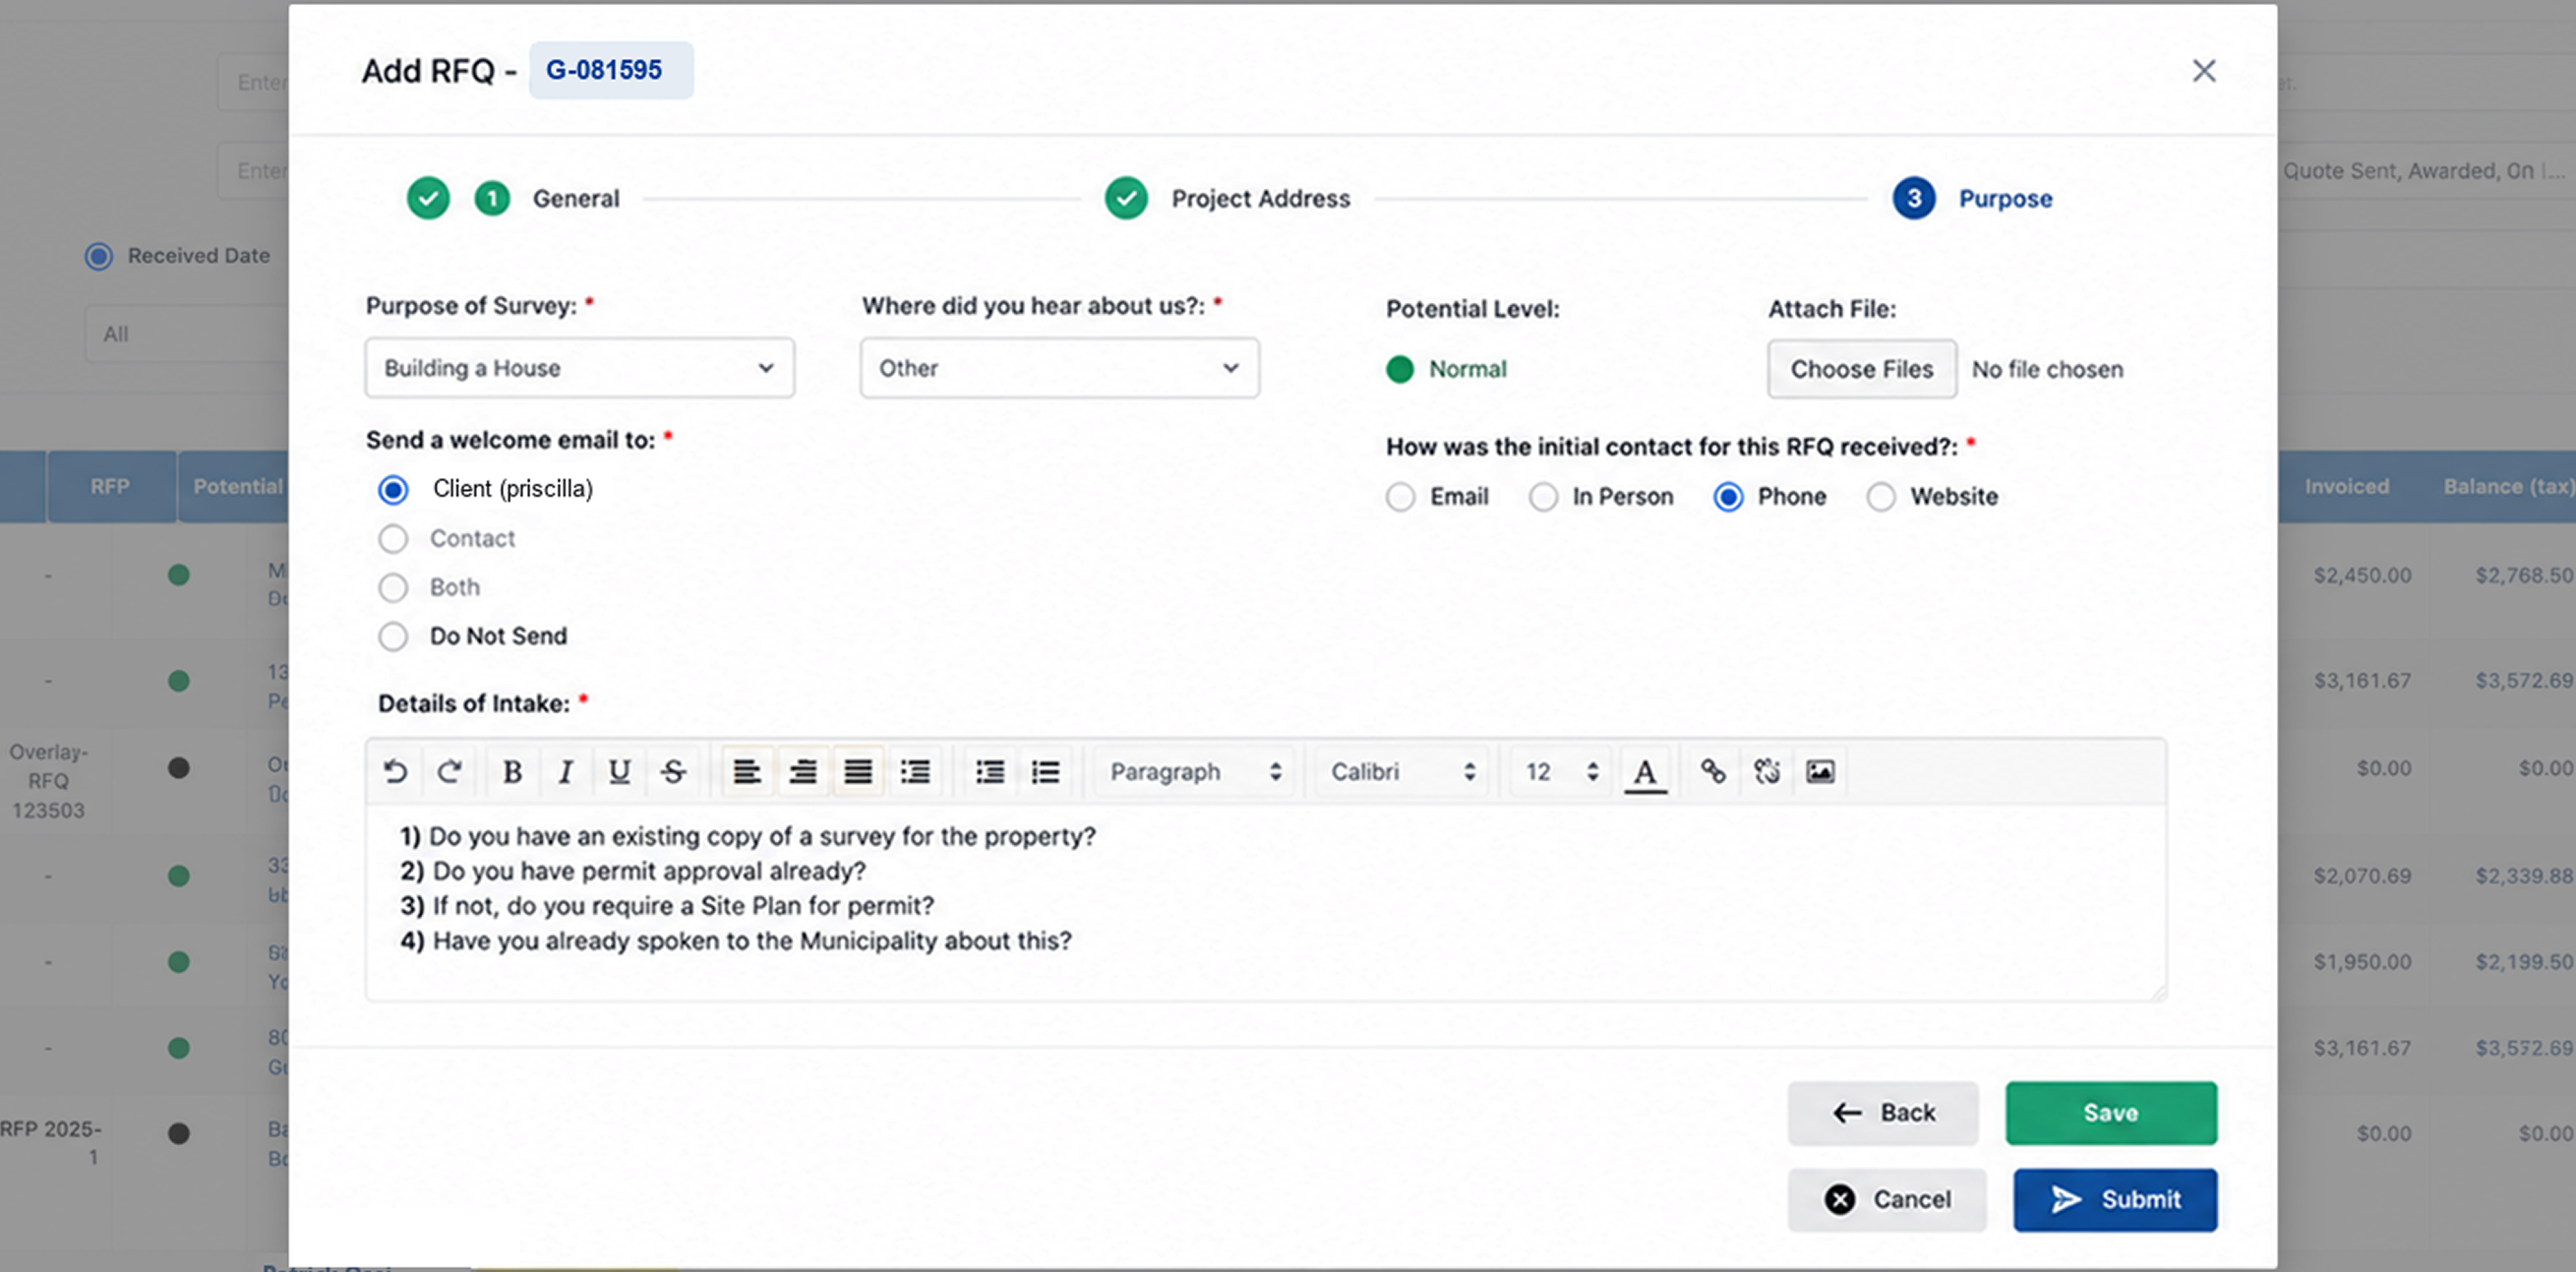2576x1272 pixels.
Task: Align intake text to the left
Action: tap(747, 771)
